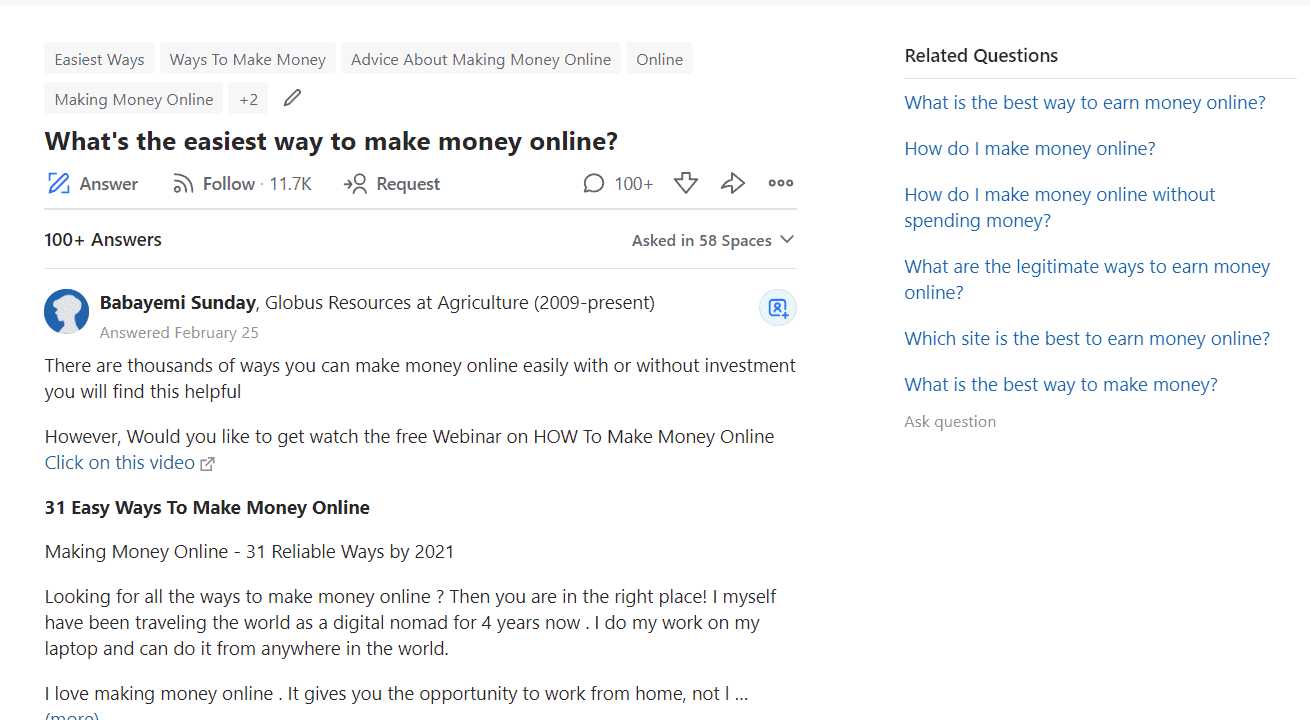The height and width of the screenshot is (720, 1310).
Task: Click the Follow feed icon
Action: [x=183, y=184]
